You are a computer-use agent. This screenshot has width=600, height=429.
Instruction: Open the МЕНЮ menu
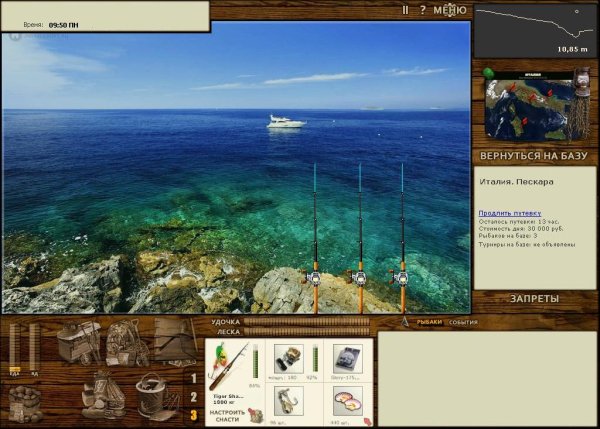(450, 10)
